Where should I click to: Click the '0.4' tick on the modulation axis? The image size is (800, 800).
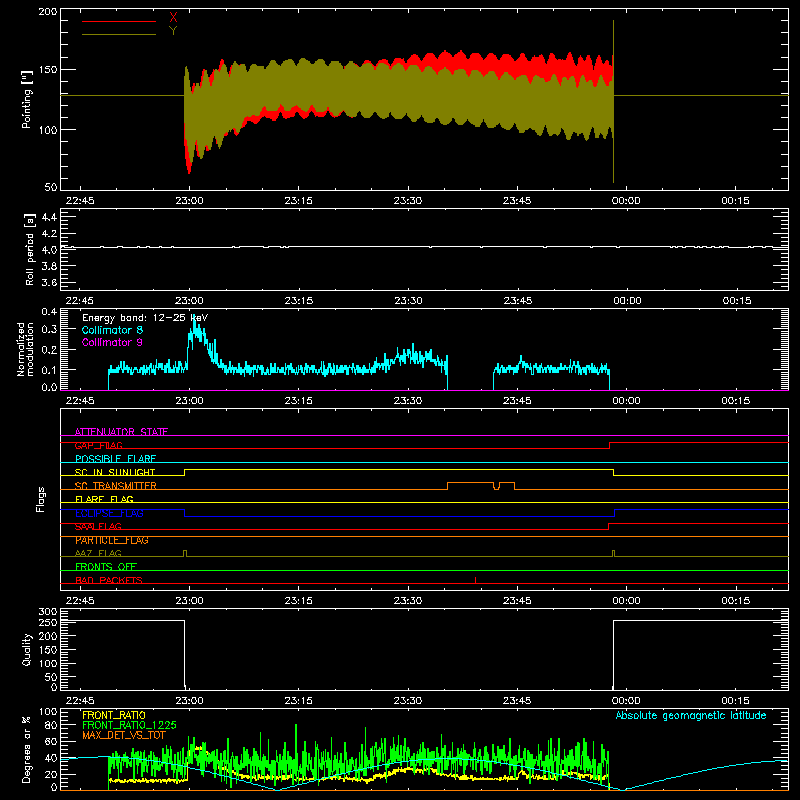click(49, 312)
